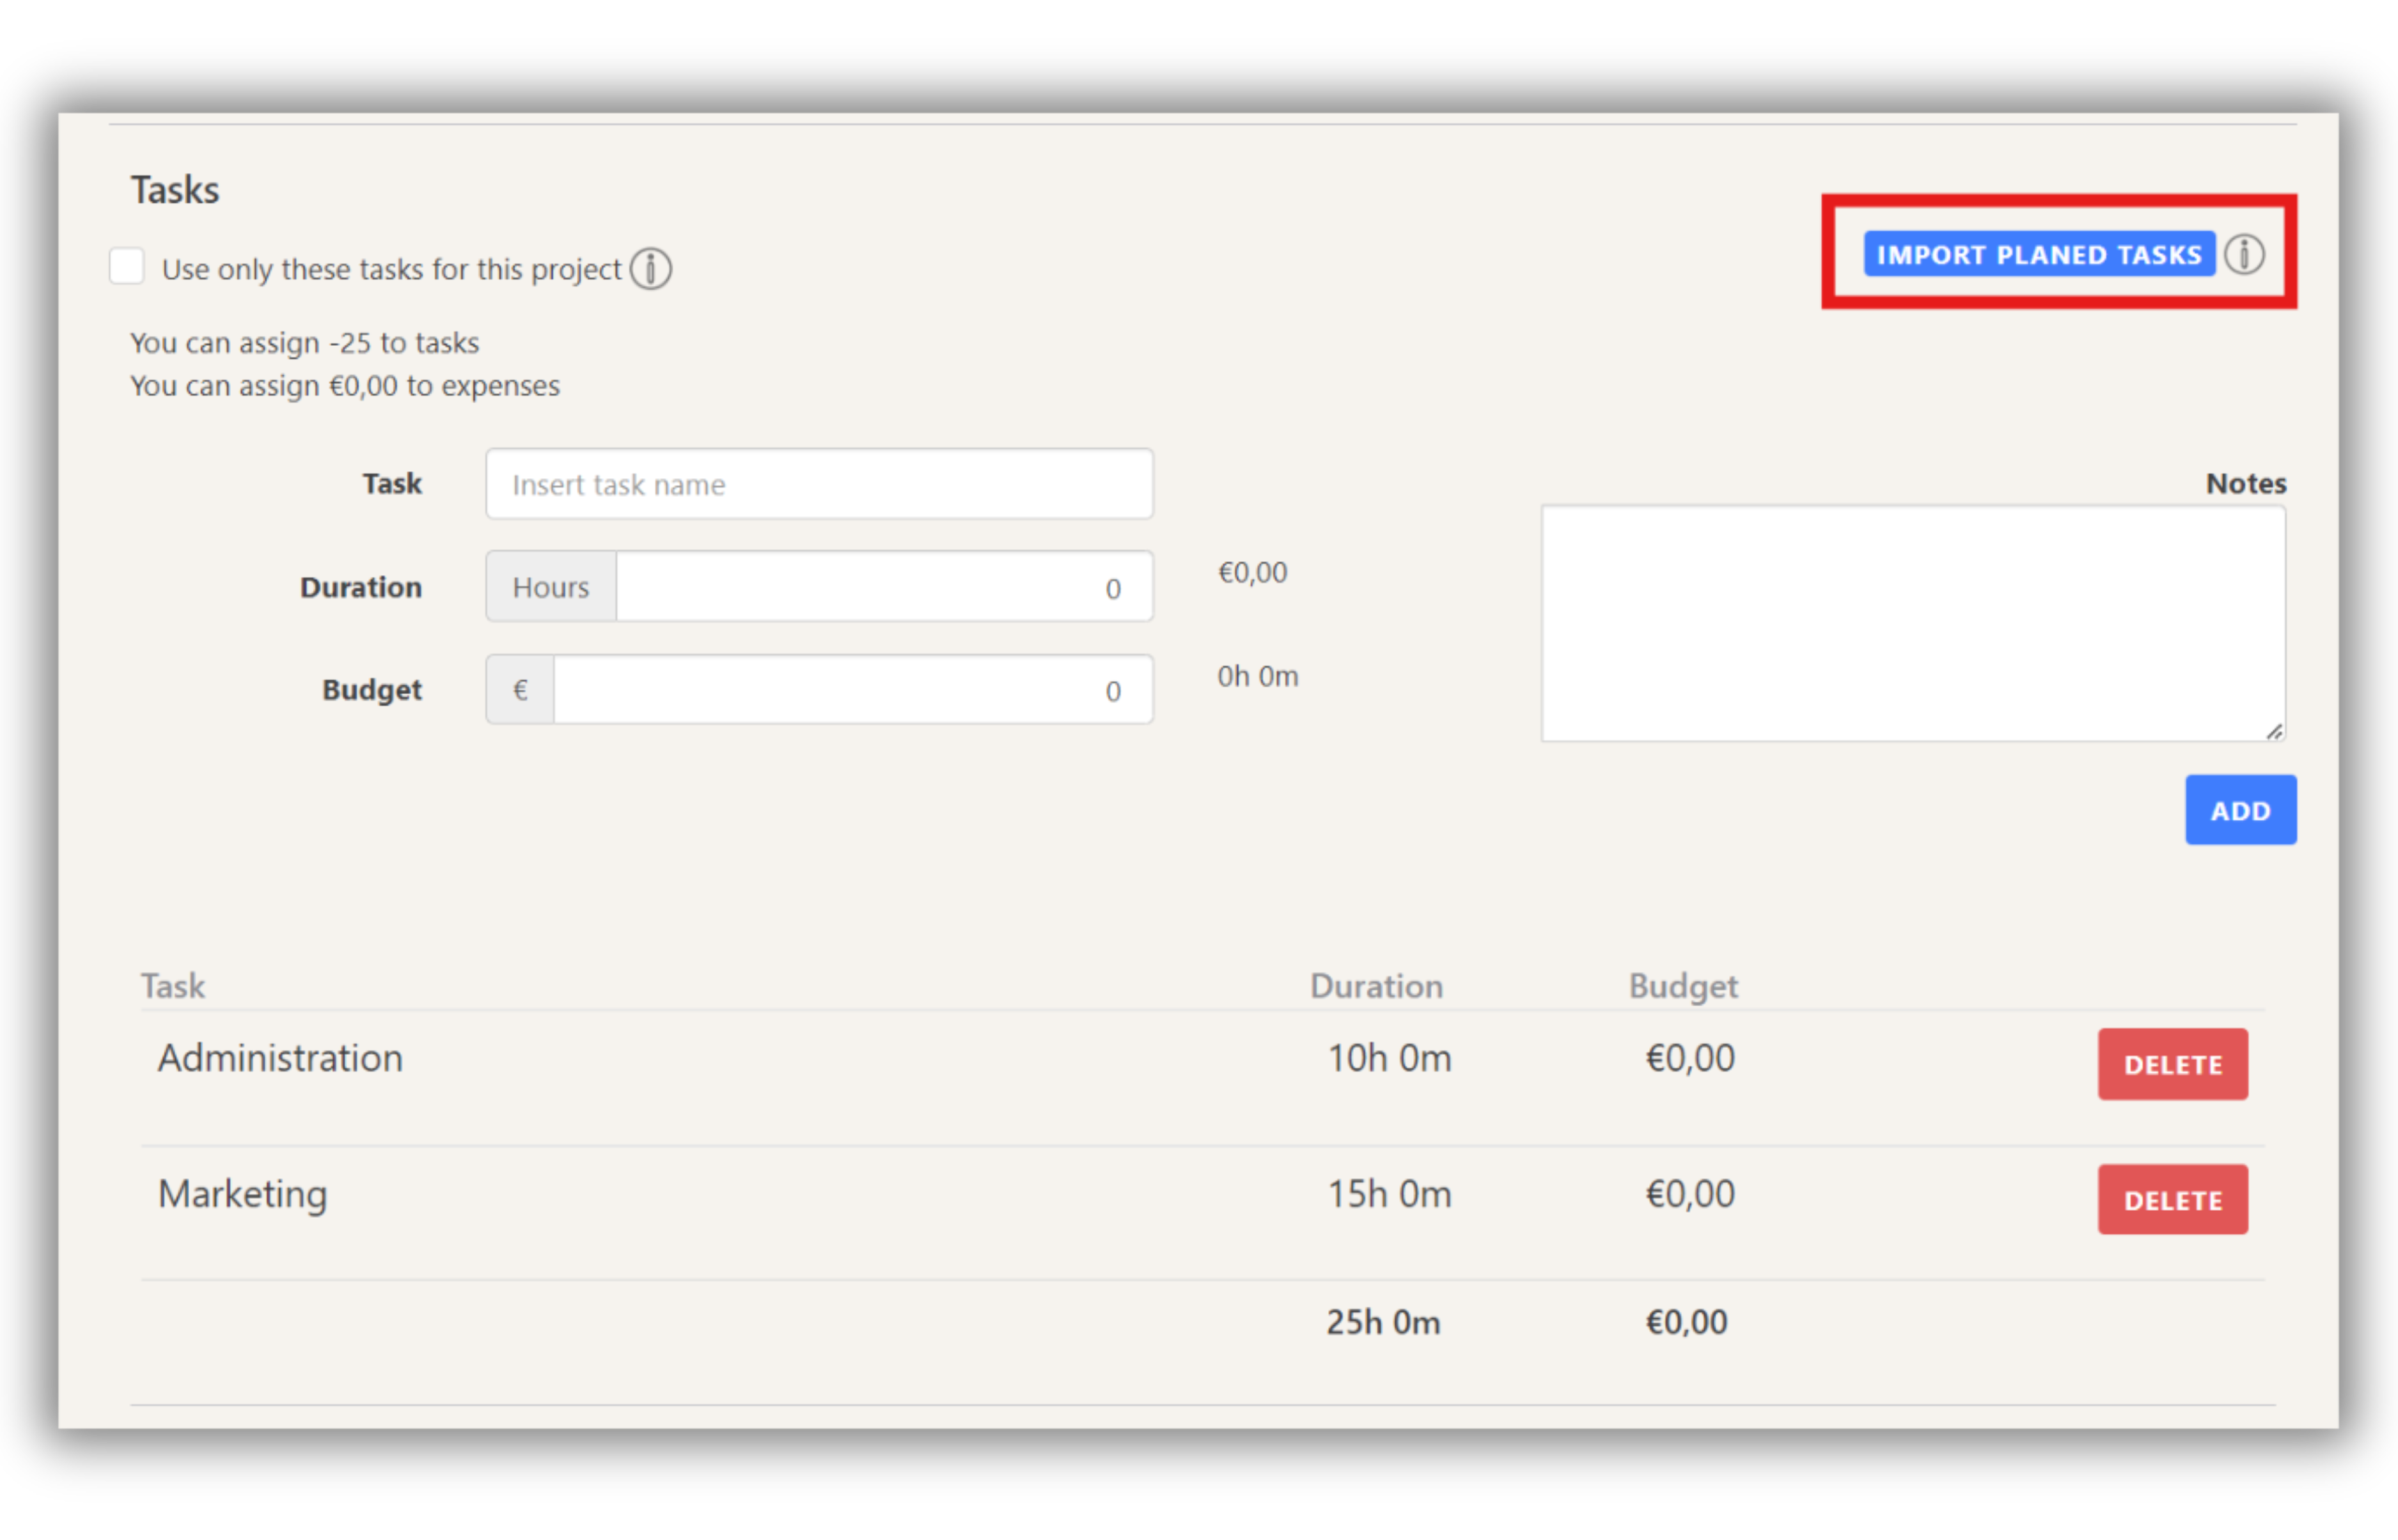Click the info icon beside the tasks checkbox
The height and width of the screenshot is (1540, 2398).
point(652,268)
